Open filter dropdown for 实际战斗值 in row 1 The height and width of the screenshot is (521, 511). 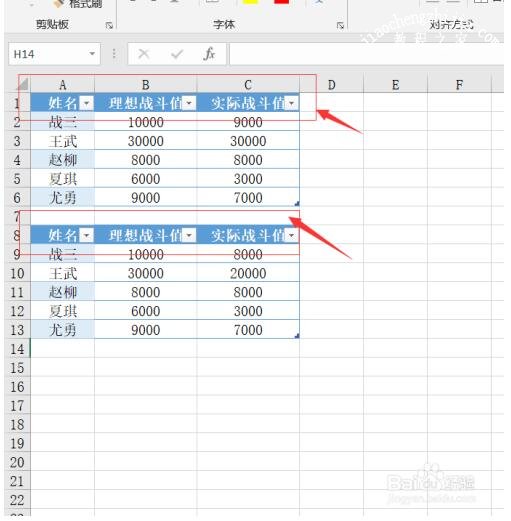[292, 103]
